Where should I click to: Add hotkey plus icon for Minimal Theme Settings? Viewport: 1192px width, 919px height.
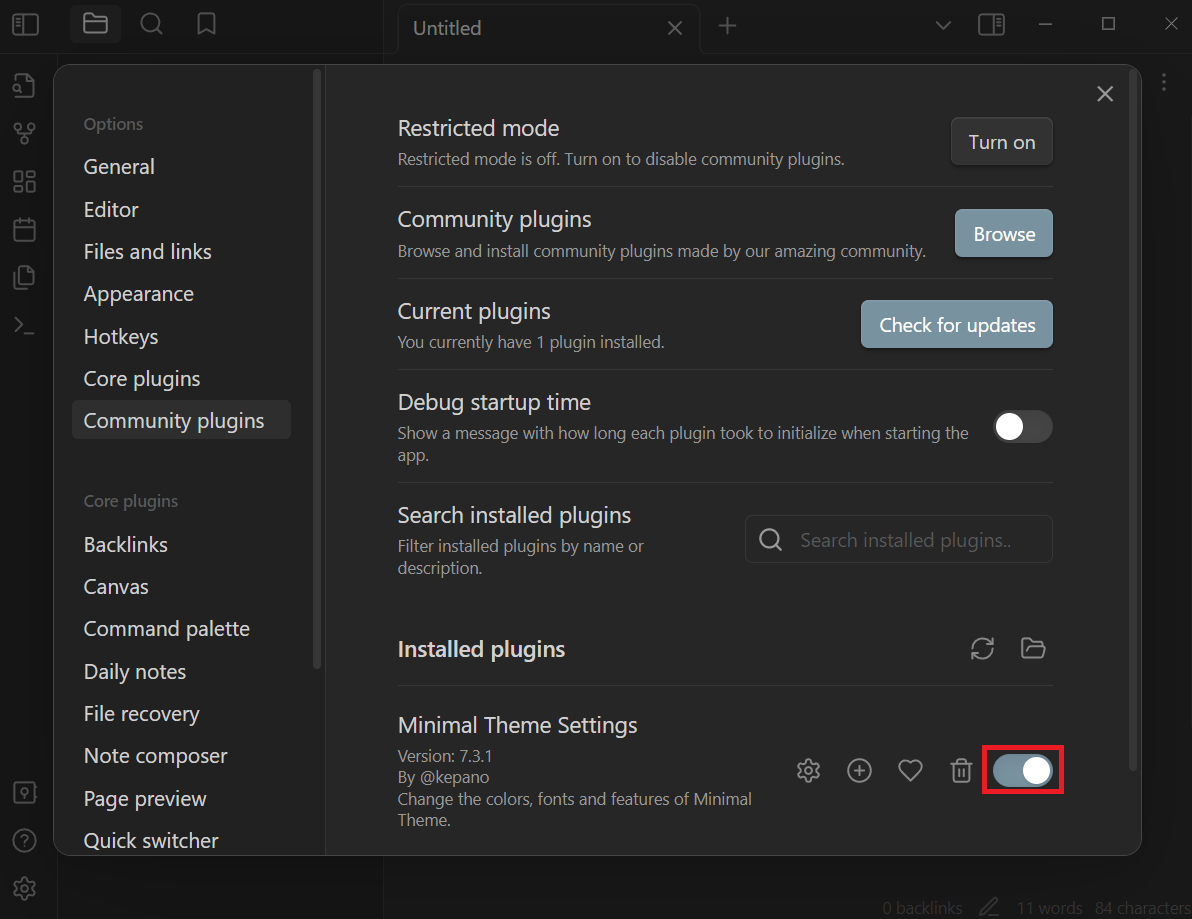tap(859, 771)
